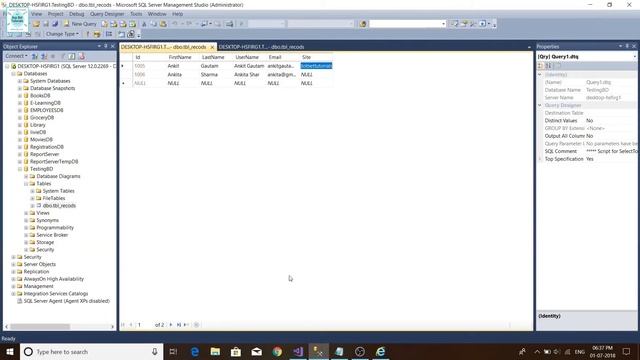Open Visual Studio from the taskbar
640x360 pixels.
coord(298,351)
